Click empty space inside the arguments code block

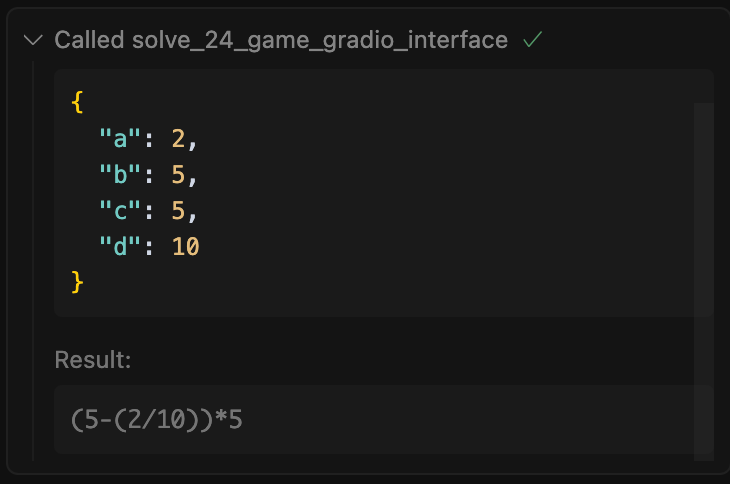(x=419, y=195)
